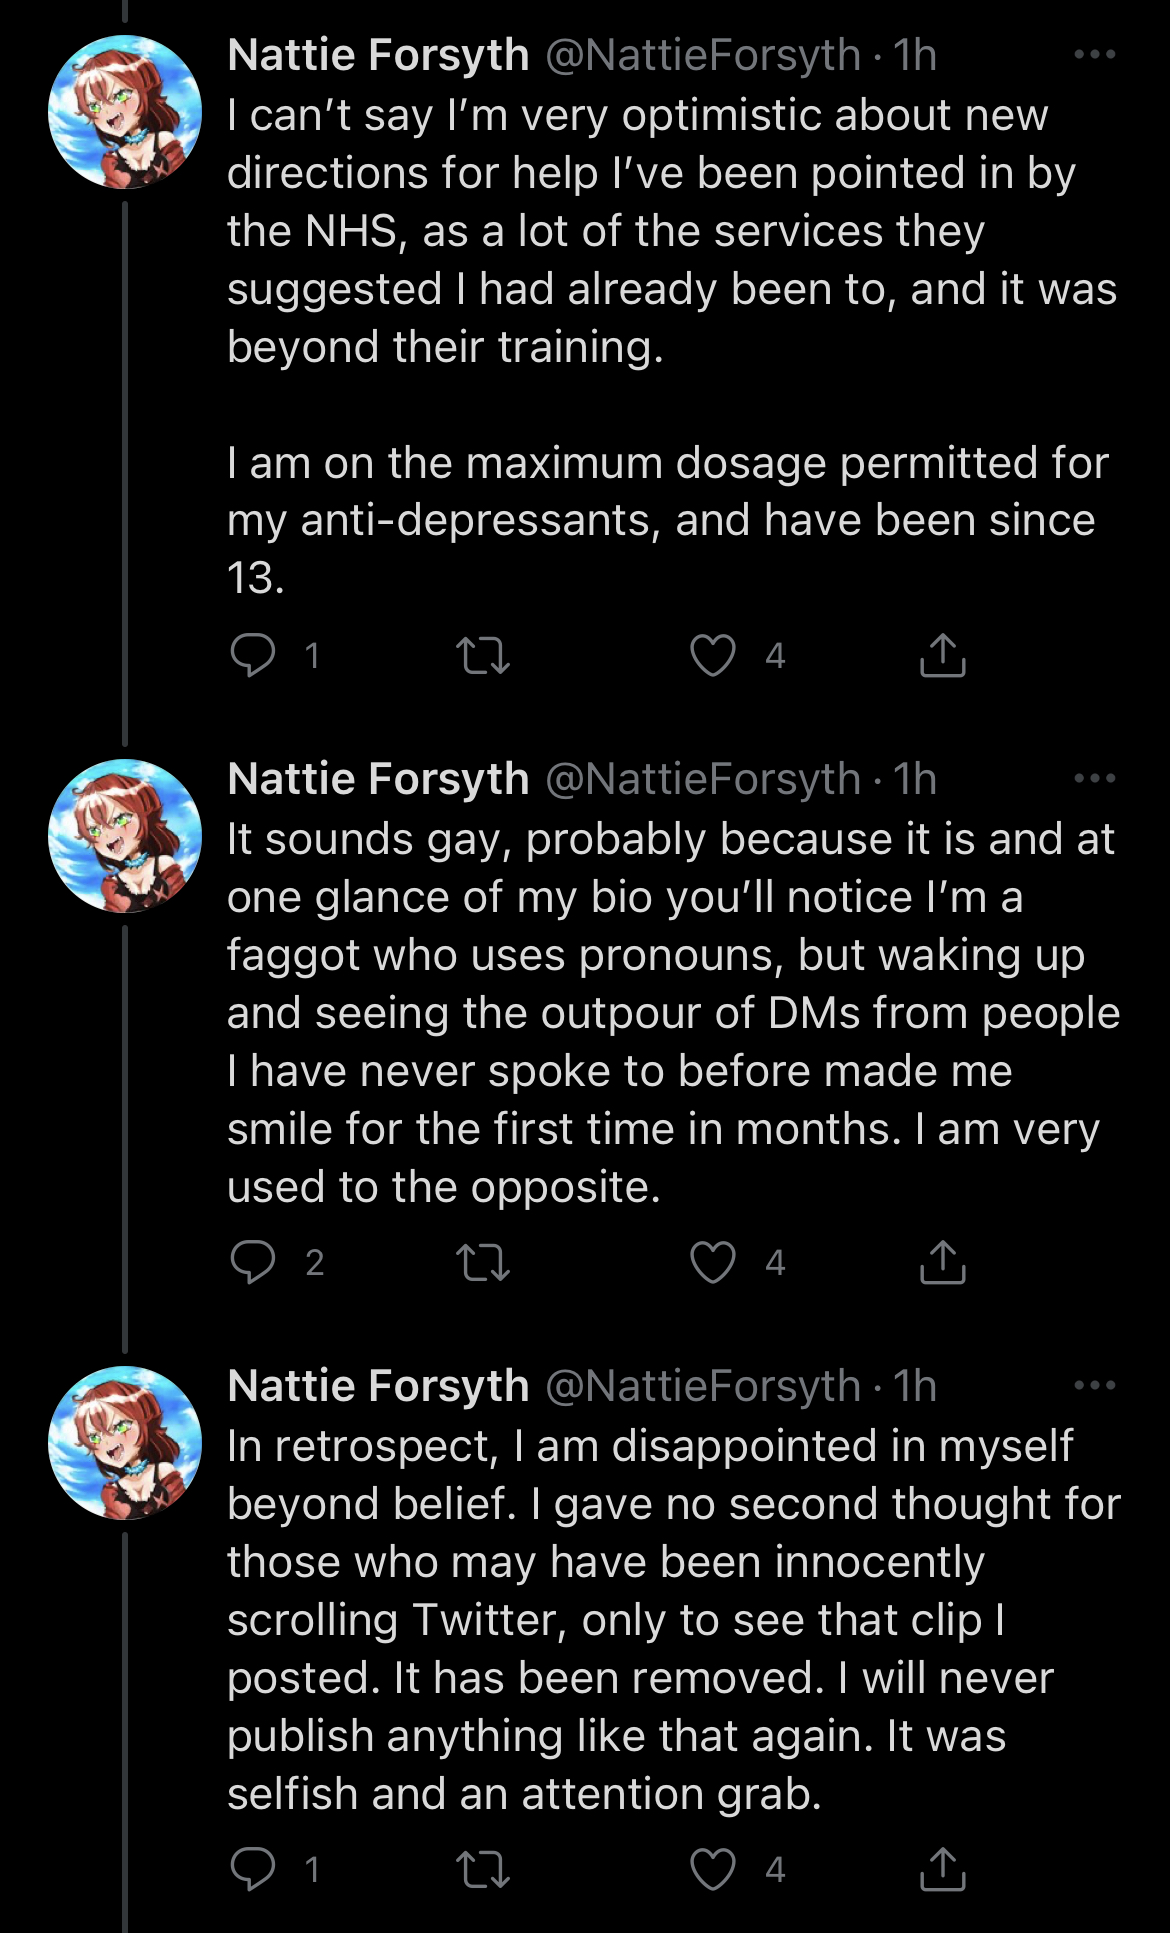Viewport: 1170px width, 1933px height.
Task: Open three-dot menu on second tweet
Action: [1094, 778]
